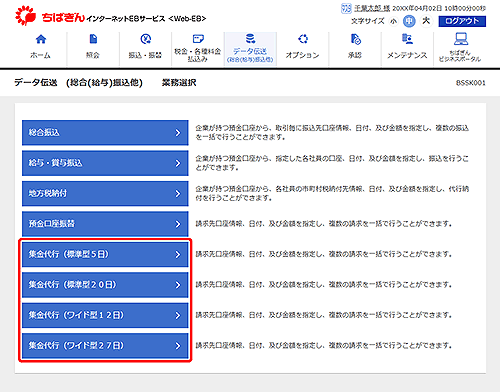Click the date and time text in header

pos(439,8)
